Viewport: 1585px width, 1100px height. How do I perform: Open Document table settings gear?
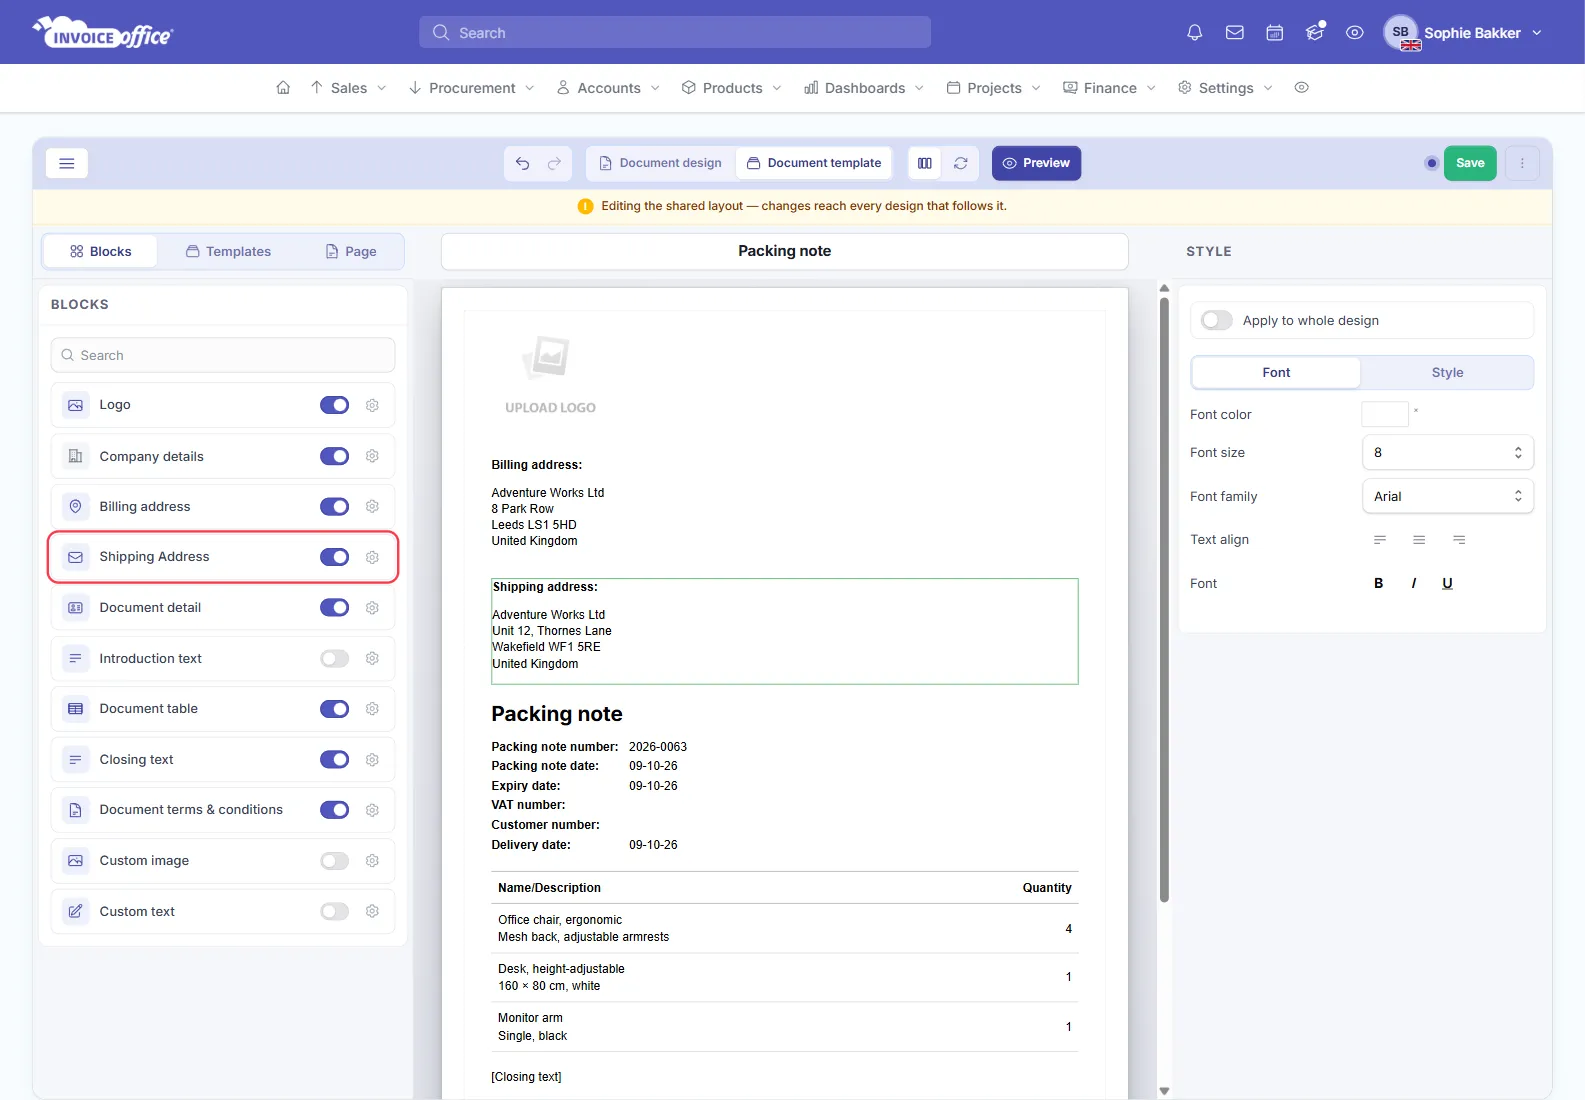click(x=372, y=709)
